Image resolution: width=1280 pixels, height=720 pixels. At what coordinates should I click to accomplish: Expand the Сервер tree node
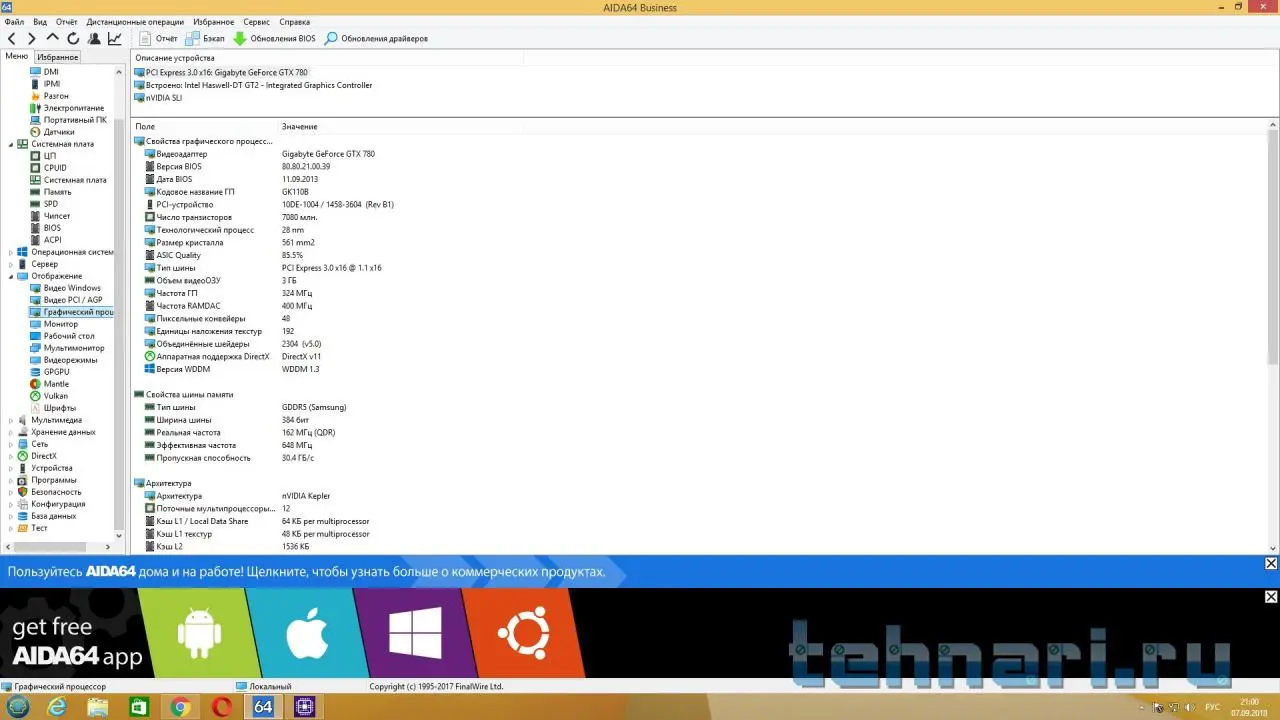(11, 264)
